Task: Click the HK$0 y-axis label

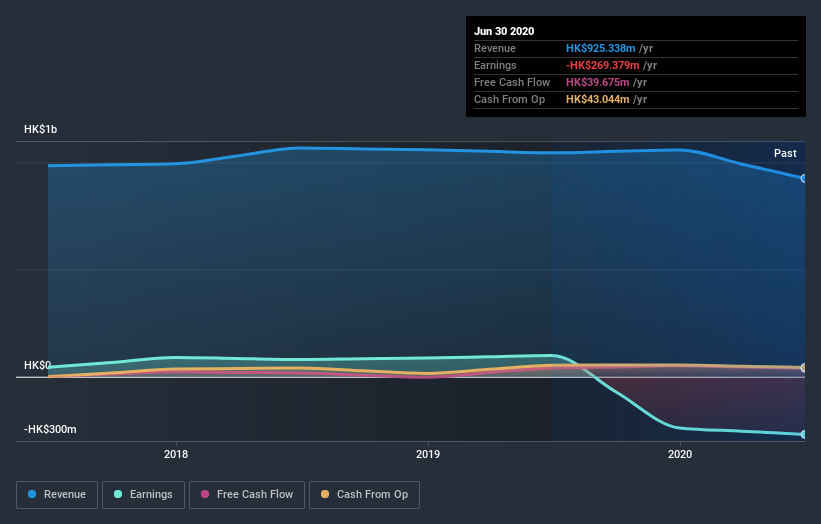Action: [x=37, y=365]
